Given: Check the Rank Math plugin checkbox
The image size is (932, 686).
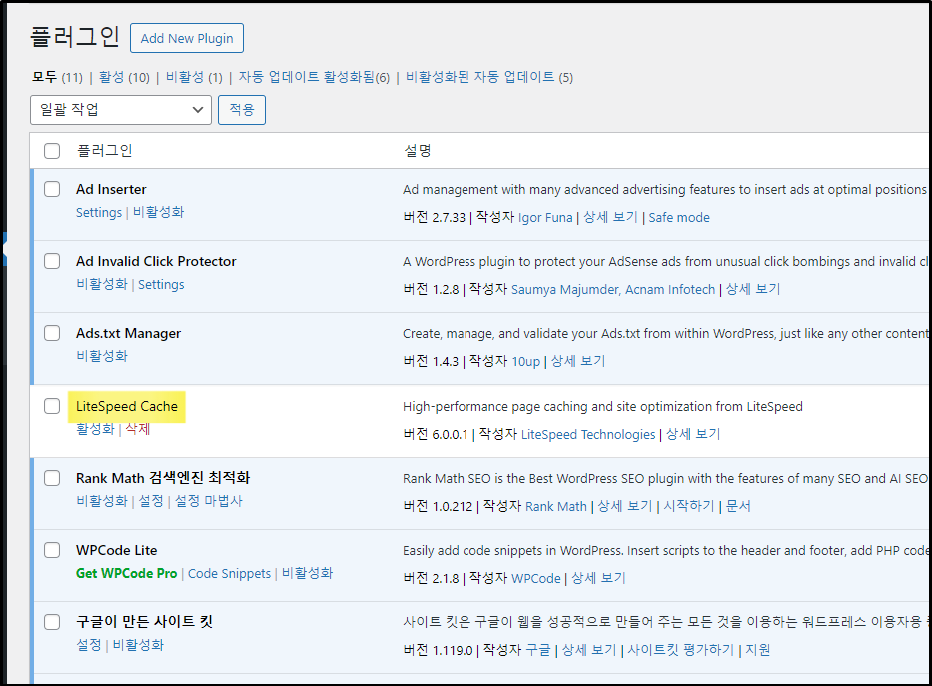Looking at the screenshot, I should pyautogui.click(x=52, y=478).
